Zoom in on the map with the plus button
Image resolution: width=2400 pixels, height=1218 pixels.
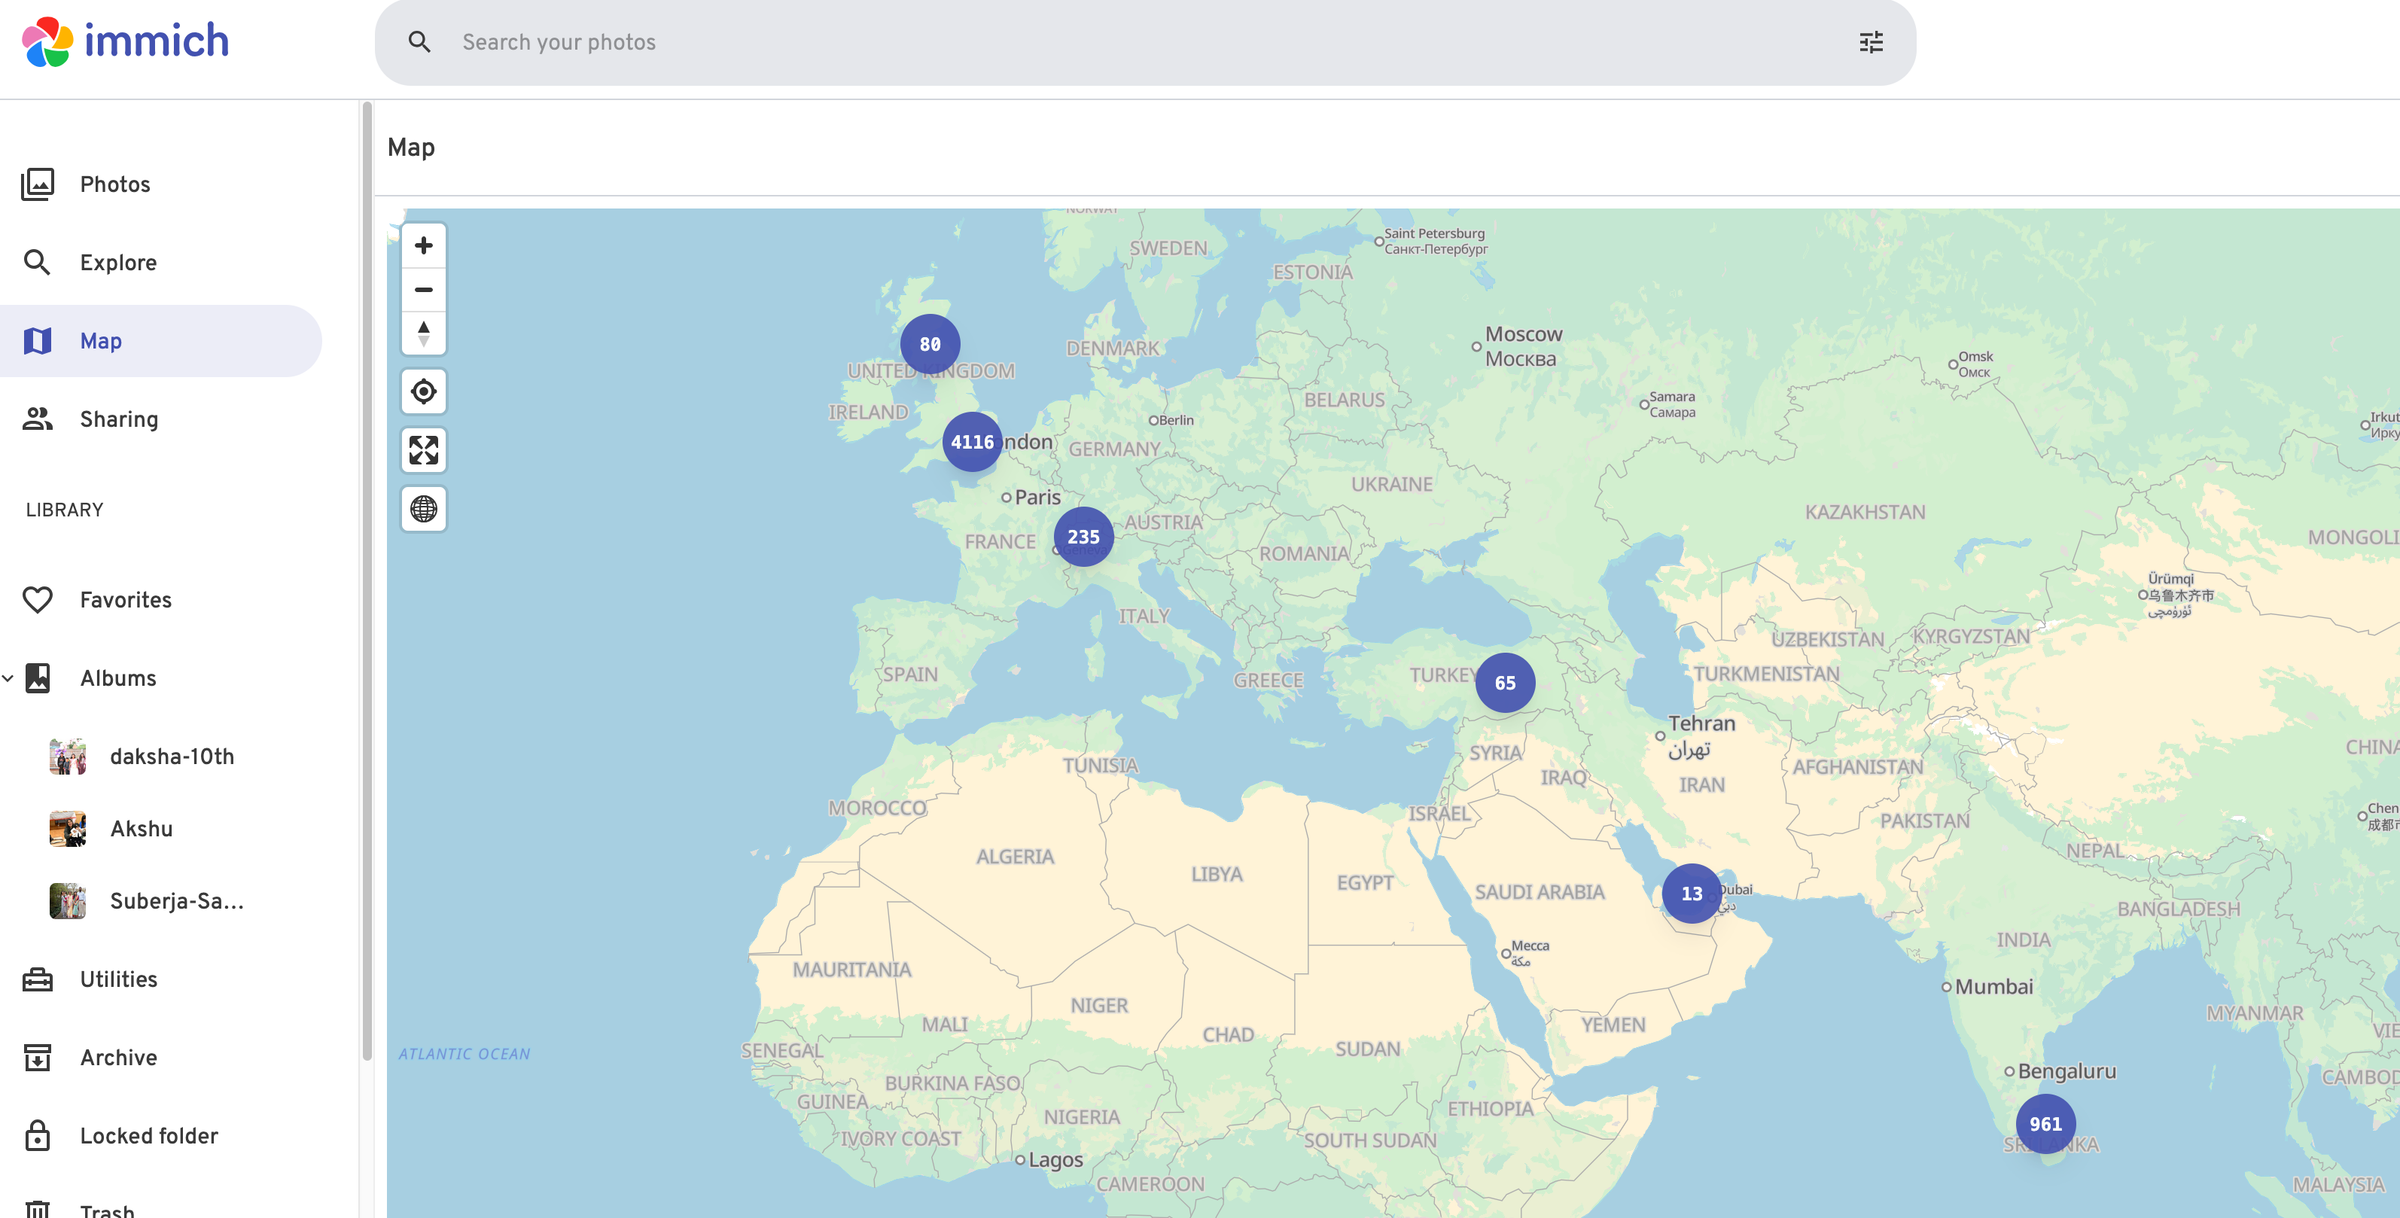423,245
